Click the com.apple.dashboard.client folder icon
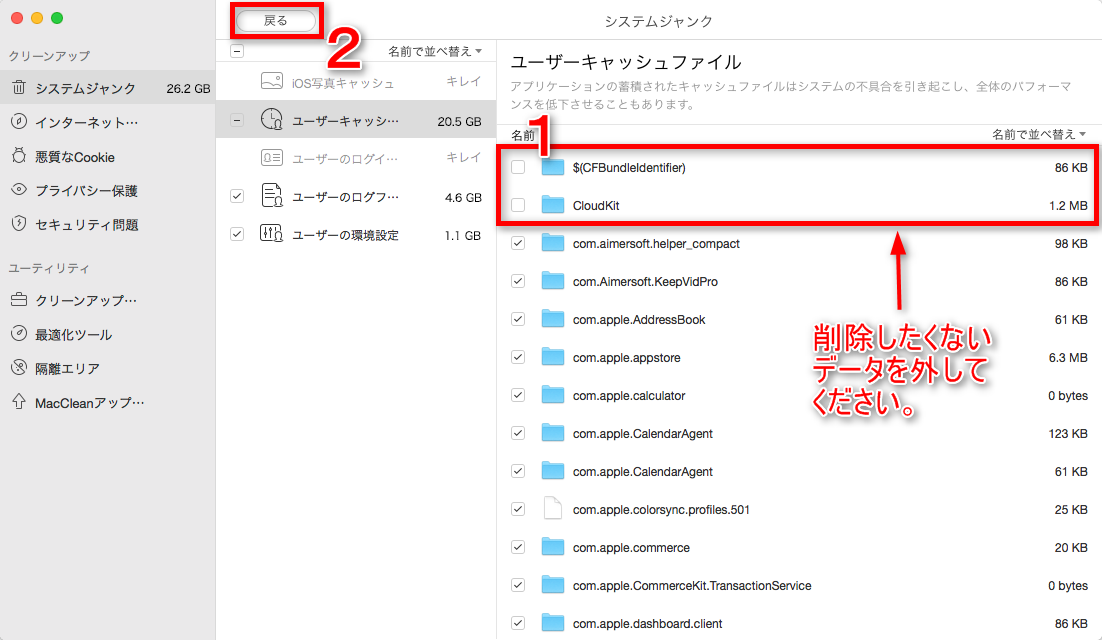Screen dimensions: 1102x640 click(553, 622)
